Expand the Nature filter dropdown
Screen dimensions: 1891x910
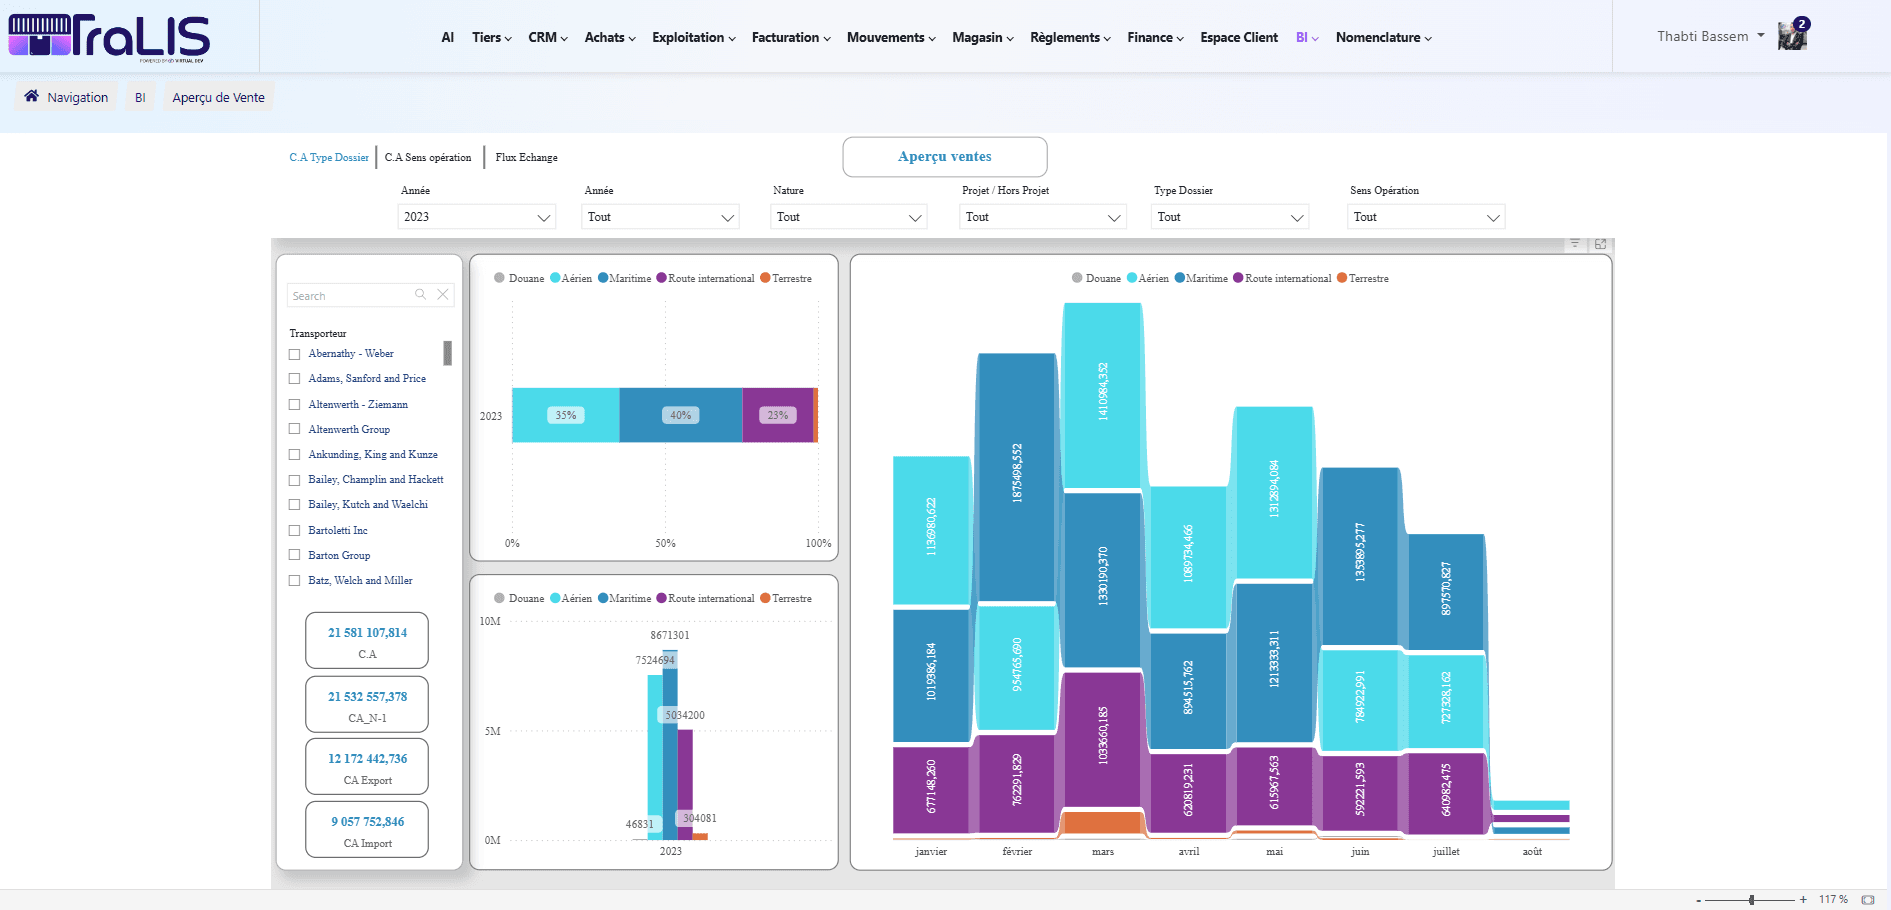point(848,217)
